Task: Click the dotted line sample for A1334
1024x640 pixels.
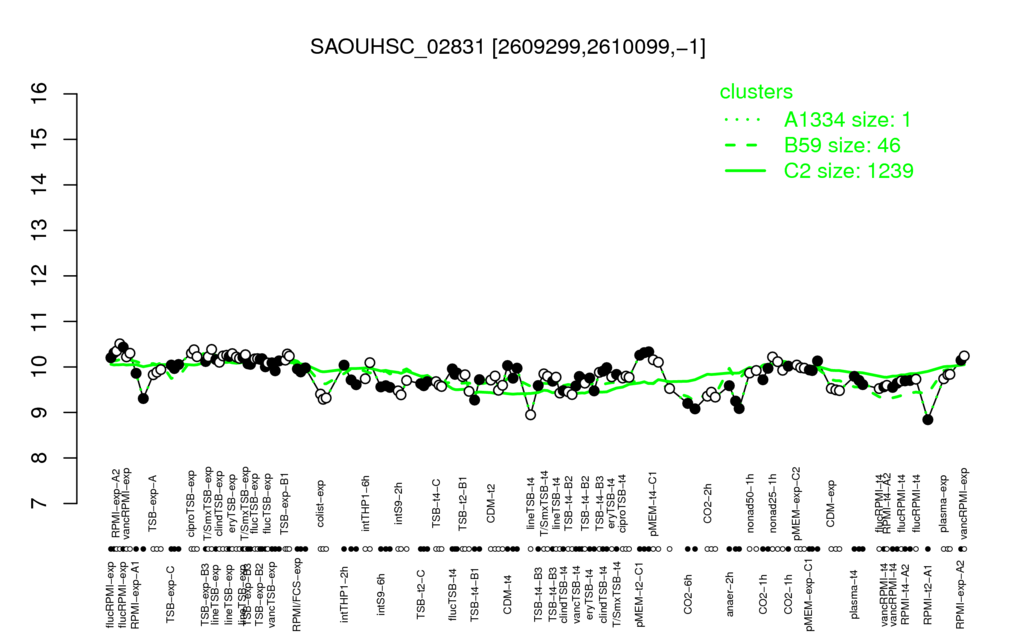Action: (744, 120)
